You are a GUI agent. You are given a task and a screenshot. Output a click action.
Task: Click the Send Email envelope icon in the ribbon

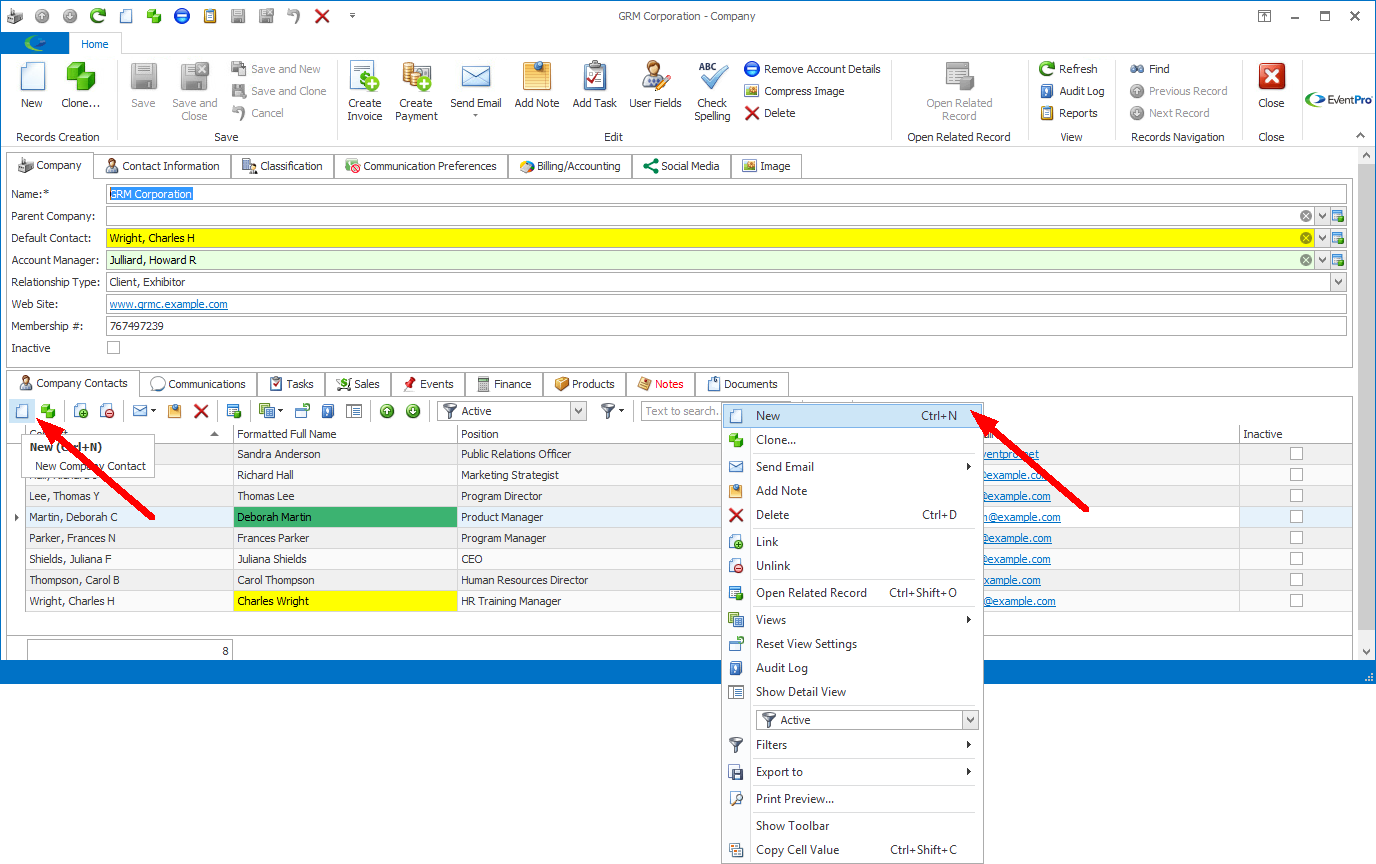475,78
